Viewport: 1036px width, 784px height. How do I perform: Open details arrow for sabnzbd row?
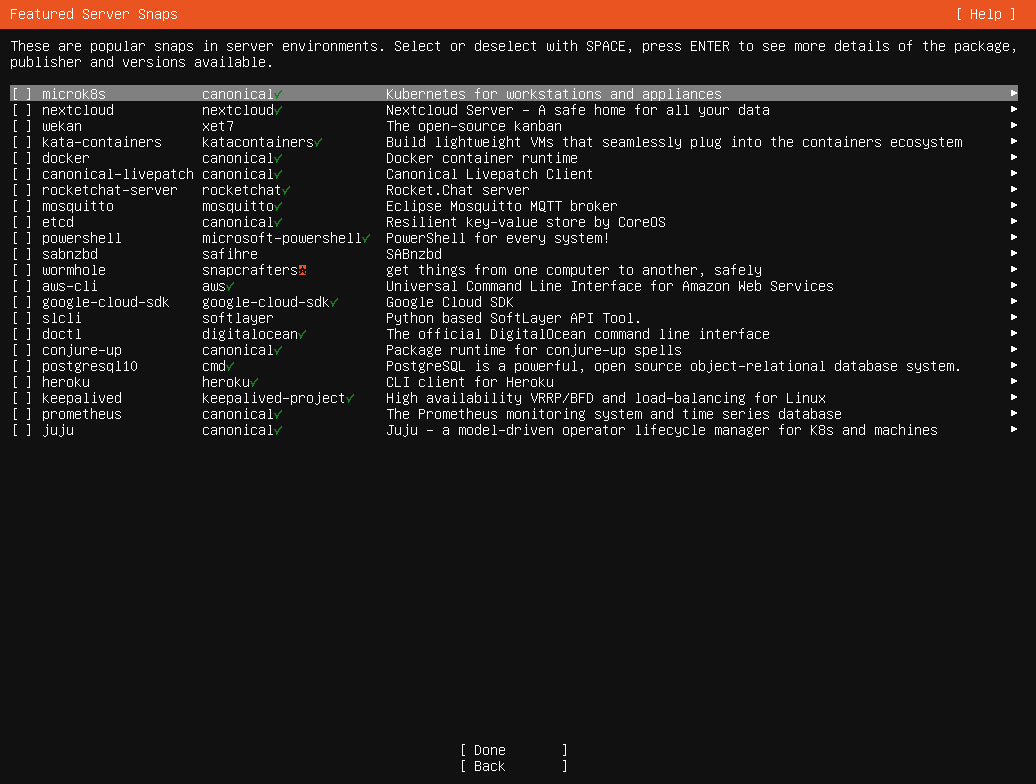point(1014,253)
